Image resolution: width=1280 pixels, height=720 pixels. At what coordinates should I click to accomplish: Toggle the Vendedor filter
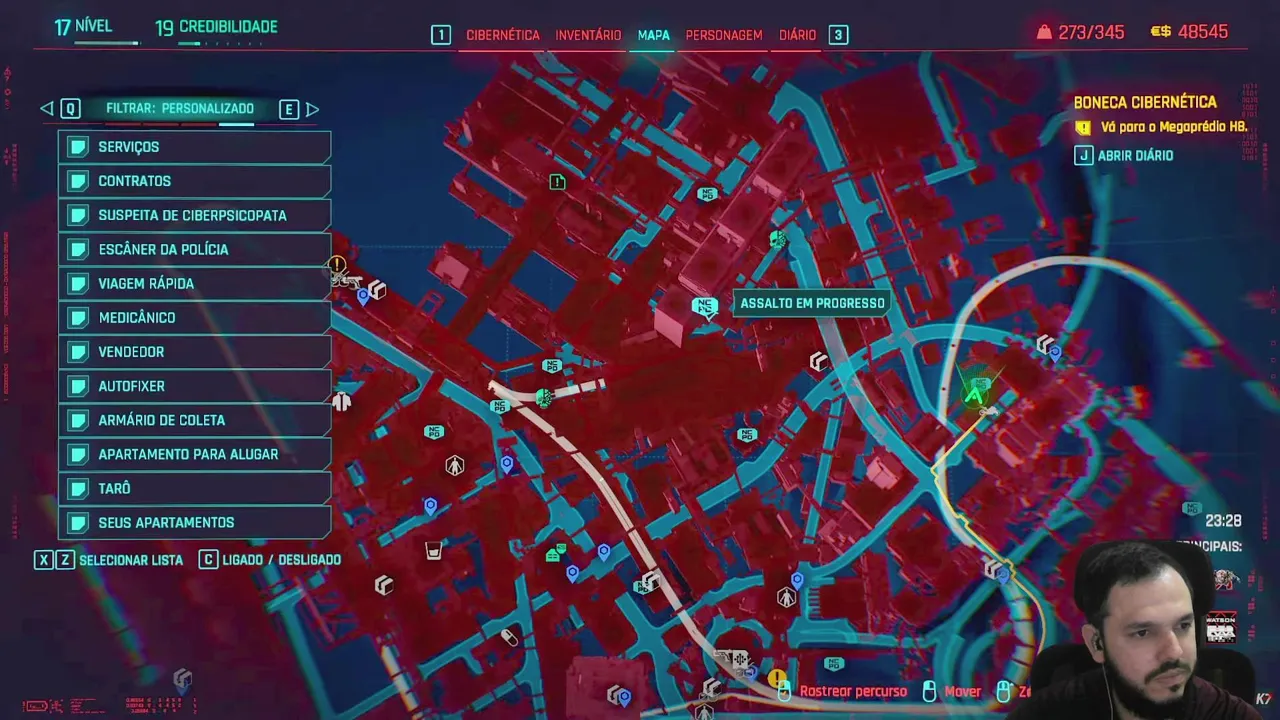pos(194,352)
